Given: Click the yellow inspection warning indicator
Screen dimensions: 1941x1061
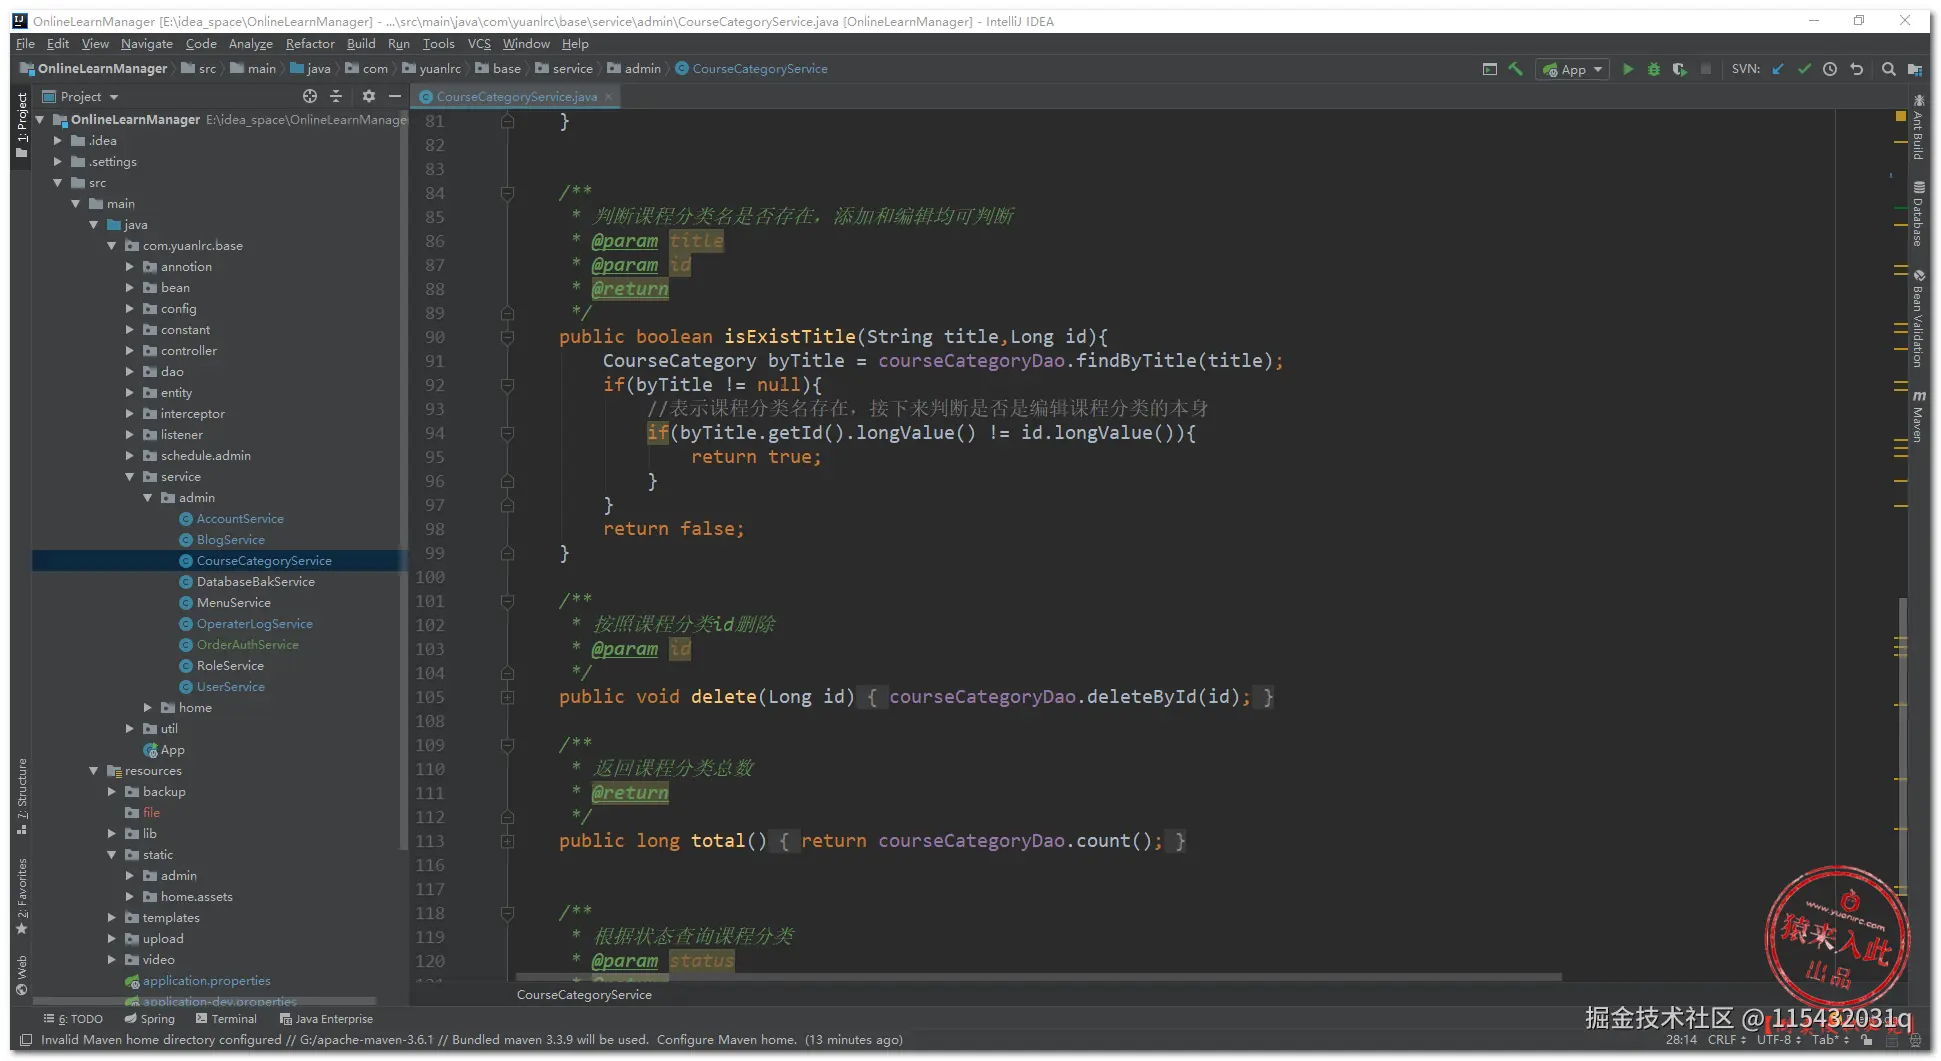Looking at the screenshot, I should coord(1900,117).
